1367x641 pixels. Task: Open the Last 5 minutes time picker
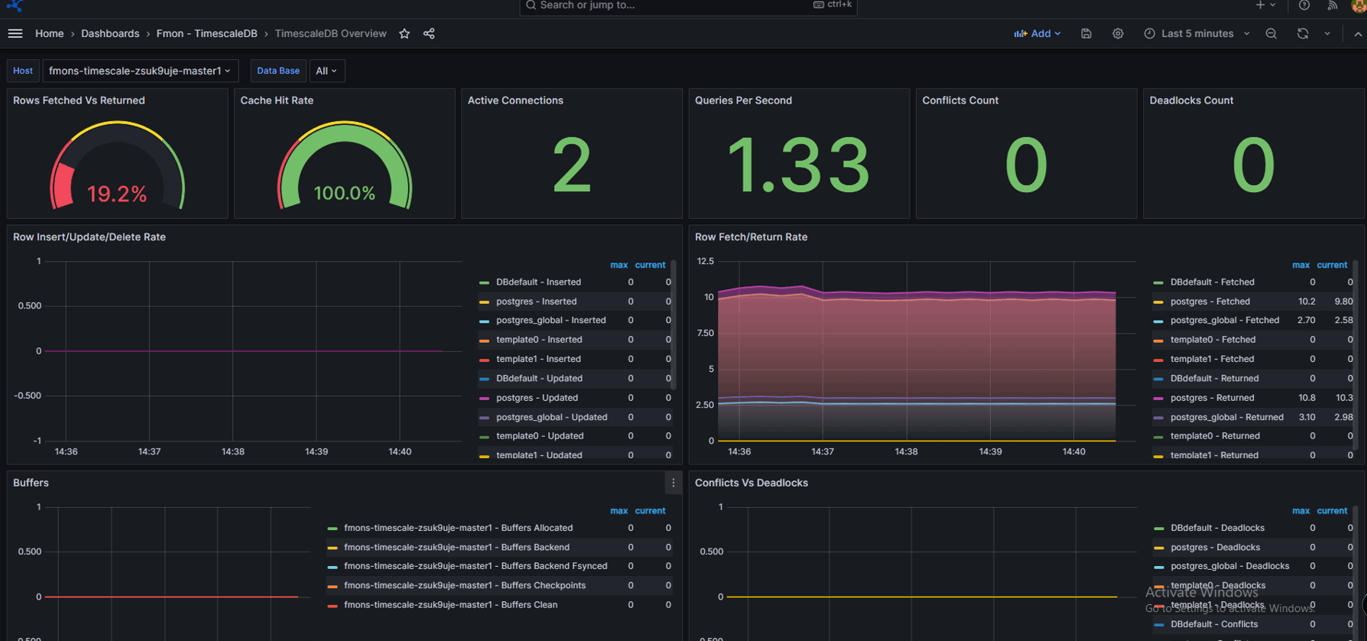1197,34
